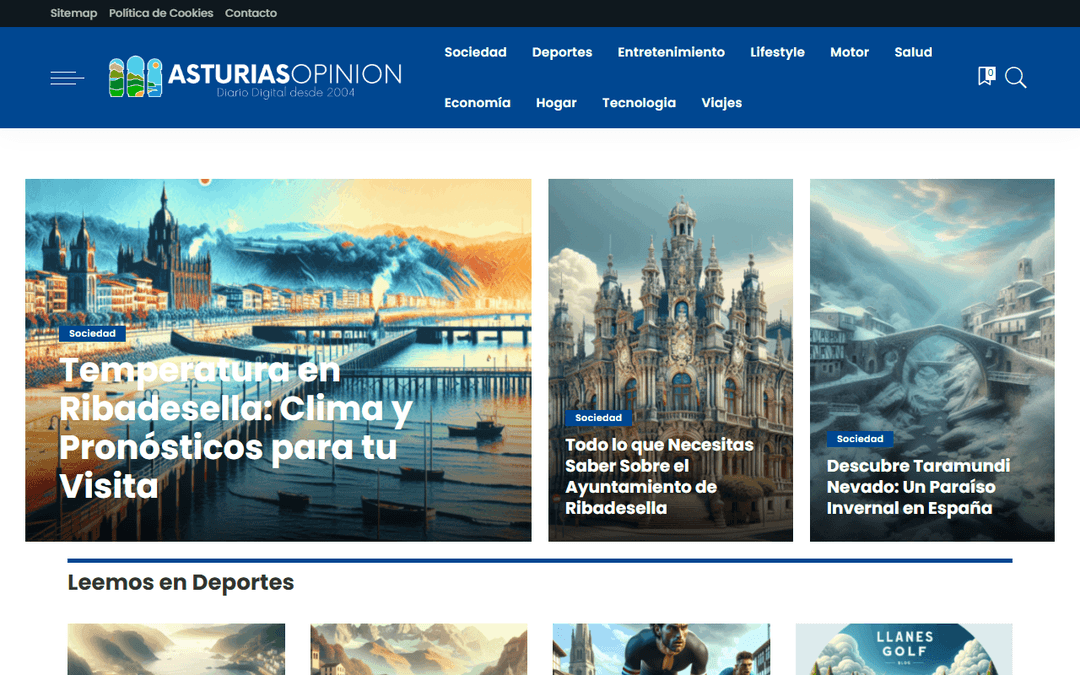Screen dimensions: 1080x675
Task: Click Sociedad tag on Ayuntamiento article
Action: pos(598,417)
